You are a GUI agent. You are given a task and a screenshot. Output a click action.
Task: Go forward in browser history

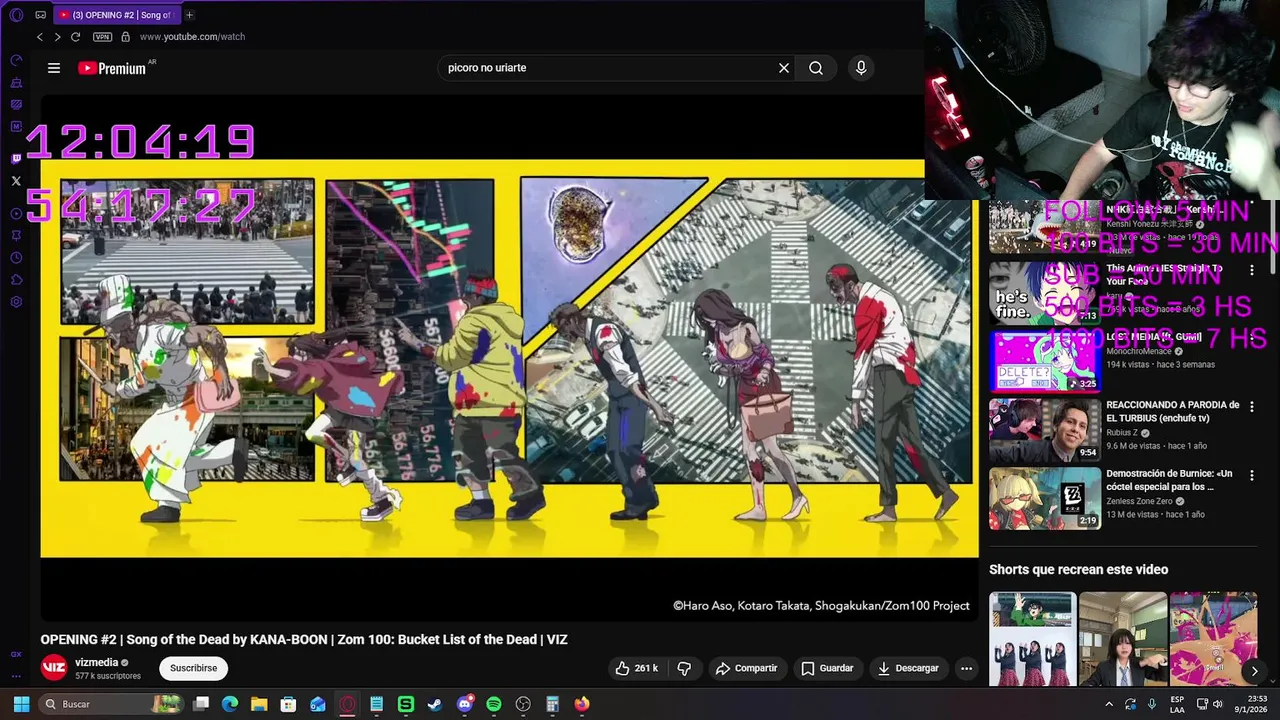57,37
